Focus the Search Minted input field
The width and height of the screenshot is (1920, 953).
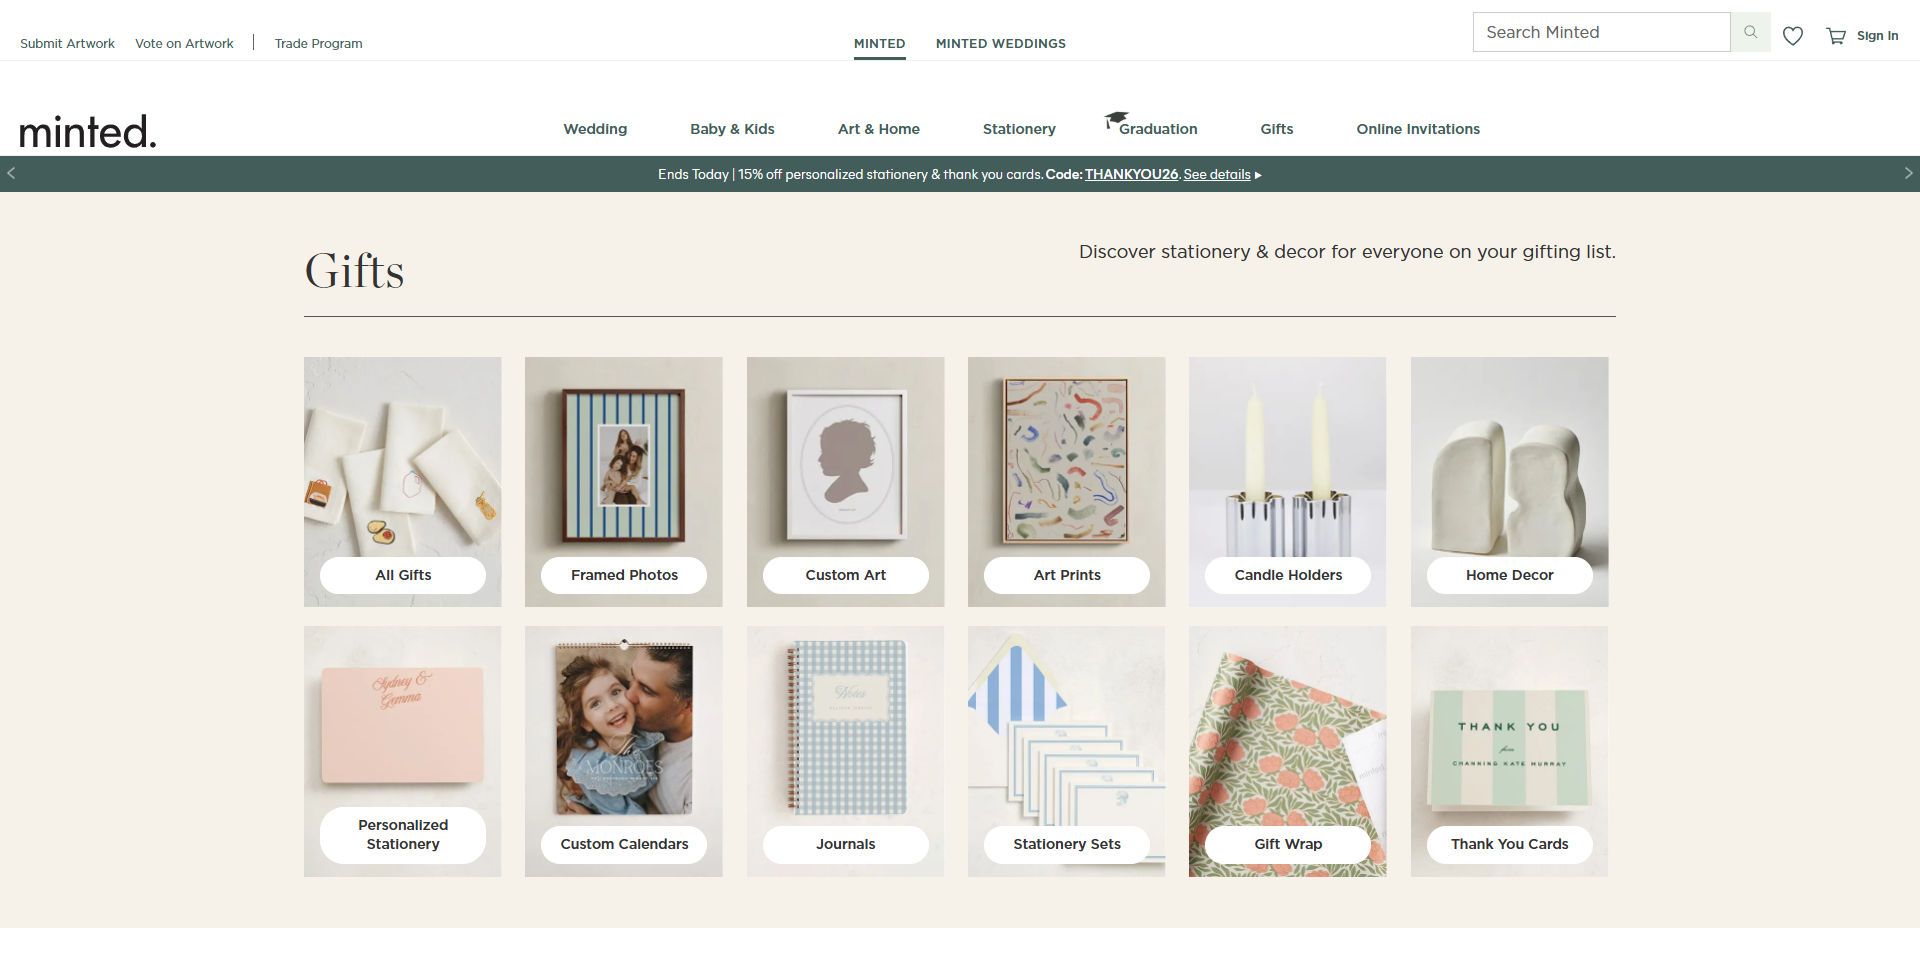(1601, 32)
